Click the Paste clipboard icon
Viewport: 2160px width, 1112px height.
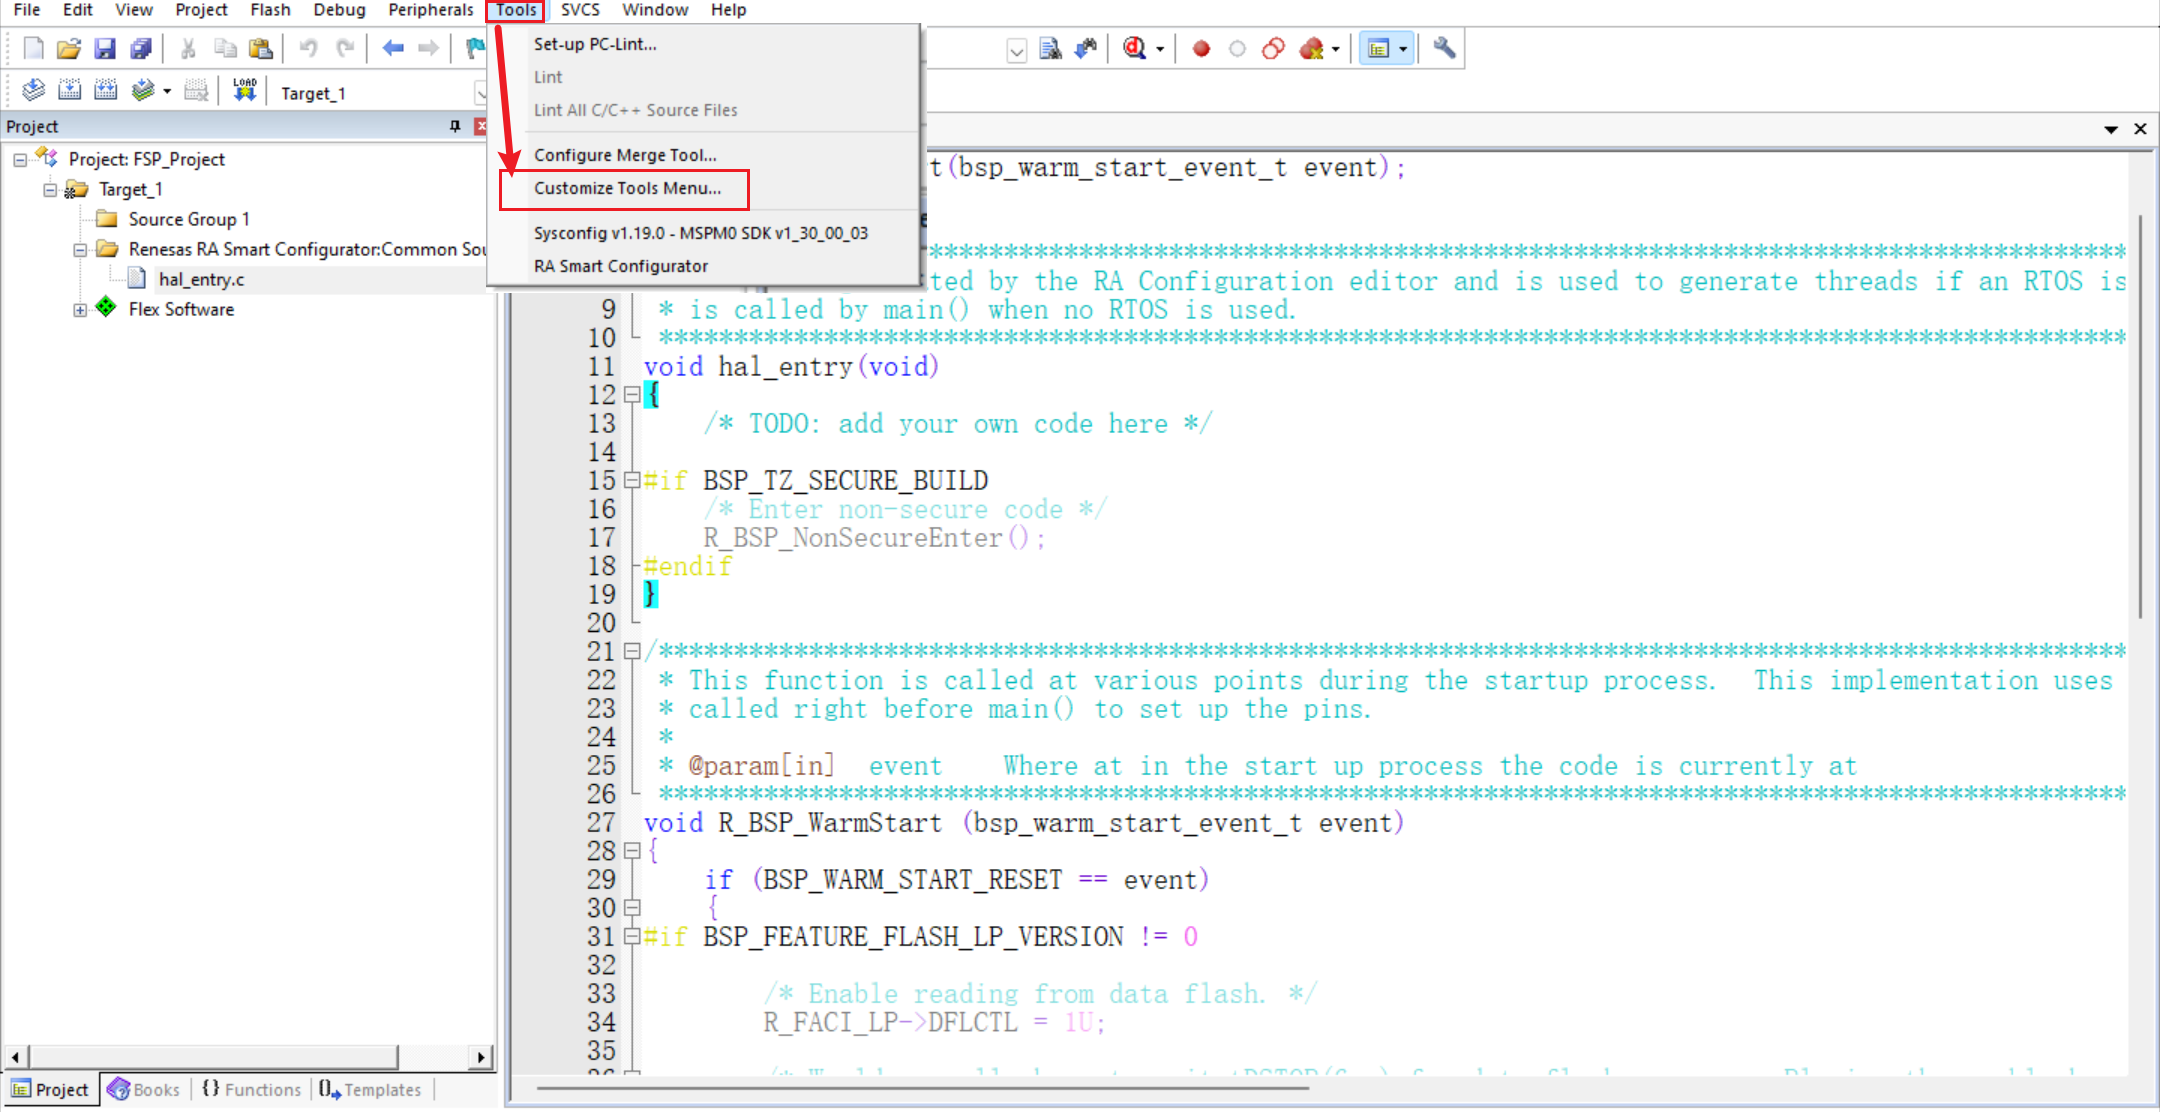(261, 48)
